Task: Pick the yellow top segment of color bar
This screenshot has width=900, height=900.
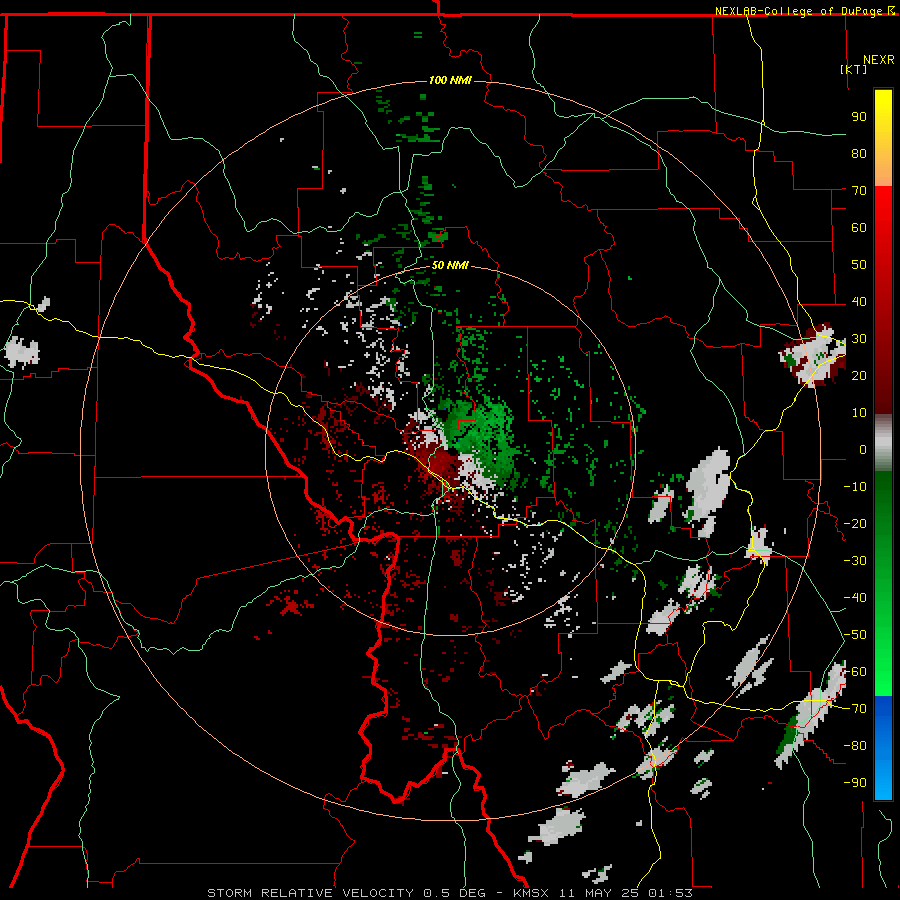Action: [883, 138]
